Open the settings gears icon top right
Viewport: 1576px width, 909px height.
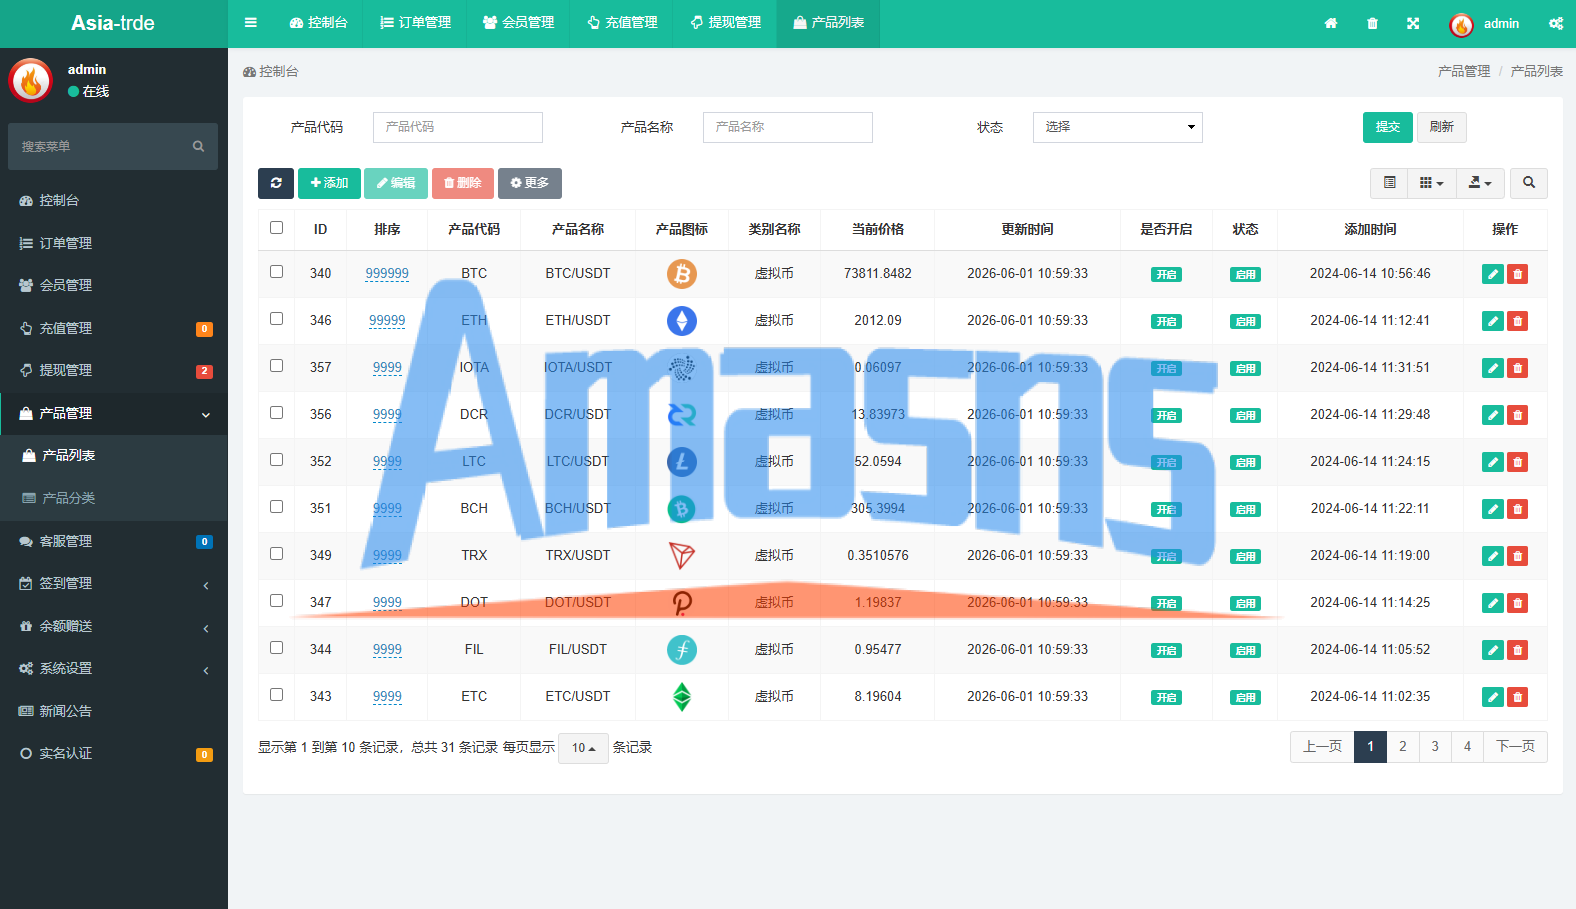point(1556,23)
